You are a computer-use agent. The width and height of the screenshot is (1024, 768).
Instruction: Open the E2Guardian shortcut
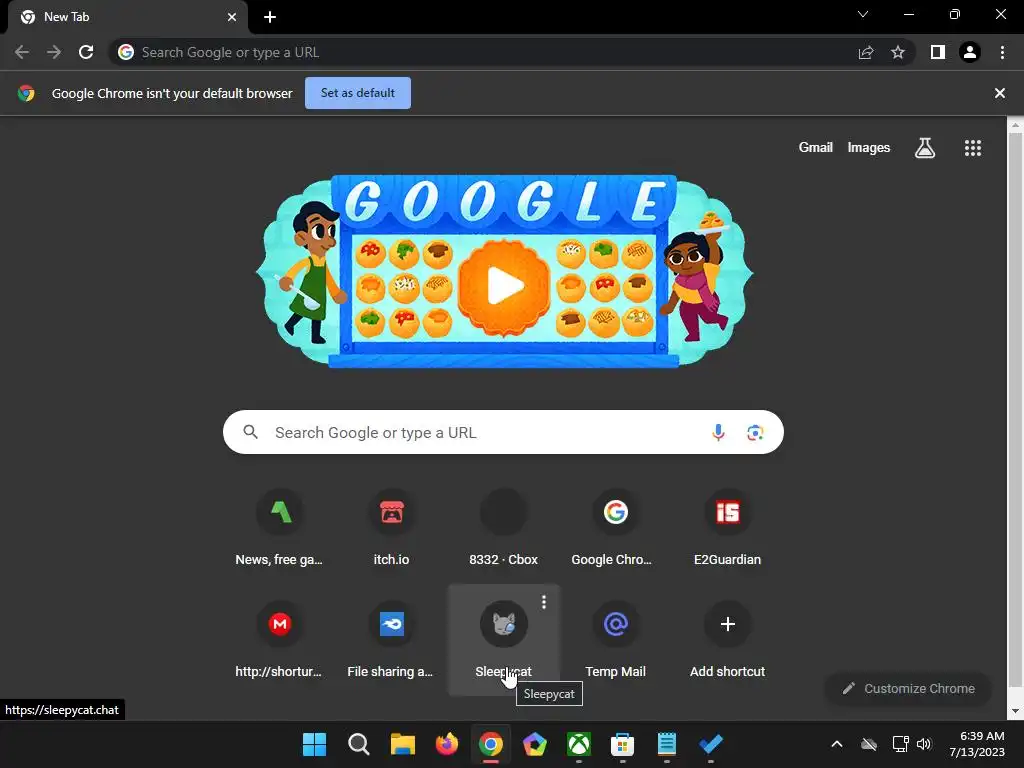728,529
